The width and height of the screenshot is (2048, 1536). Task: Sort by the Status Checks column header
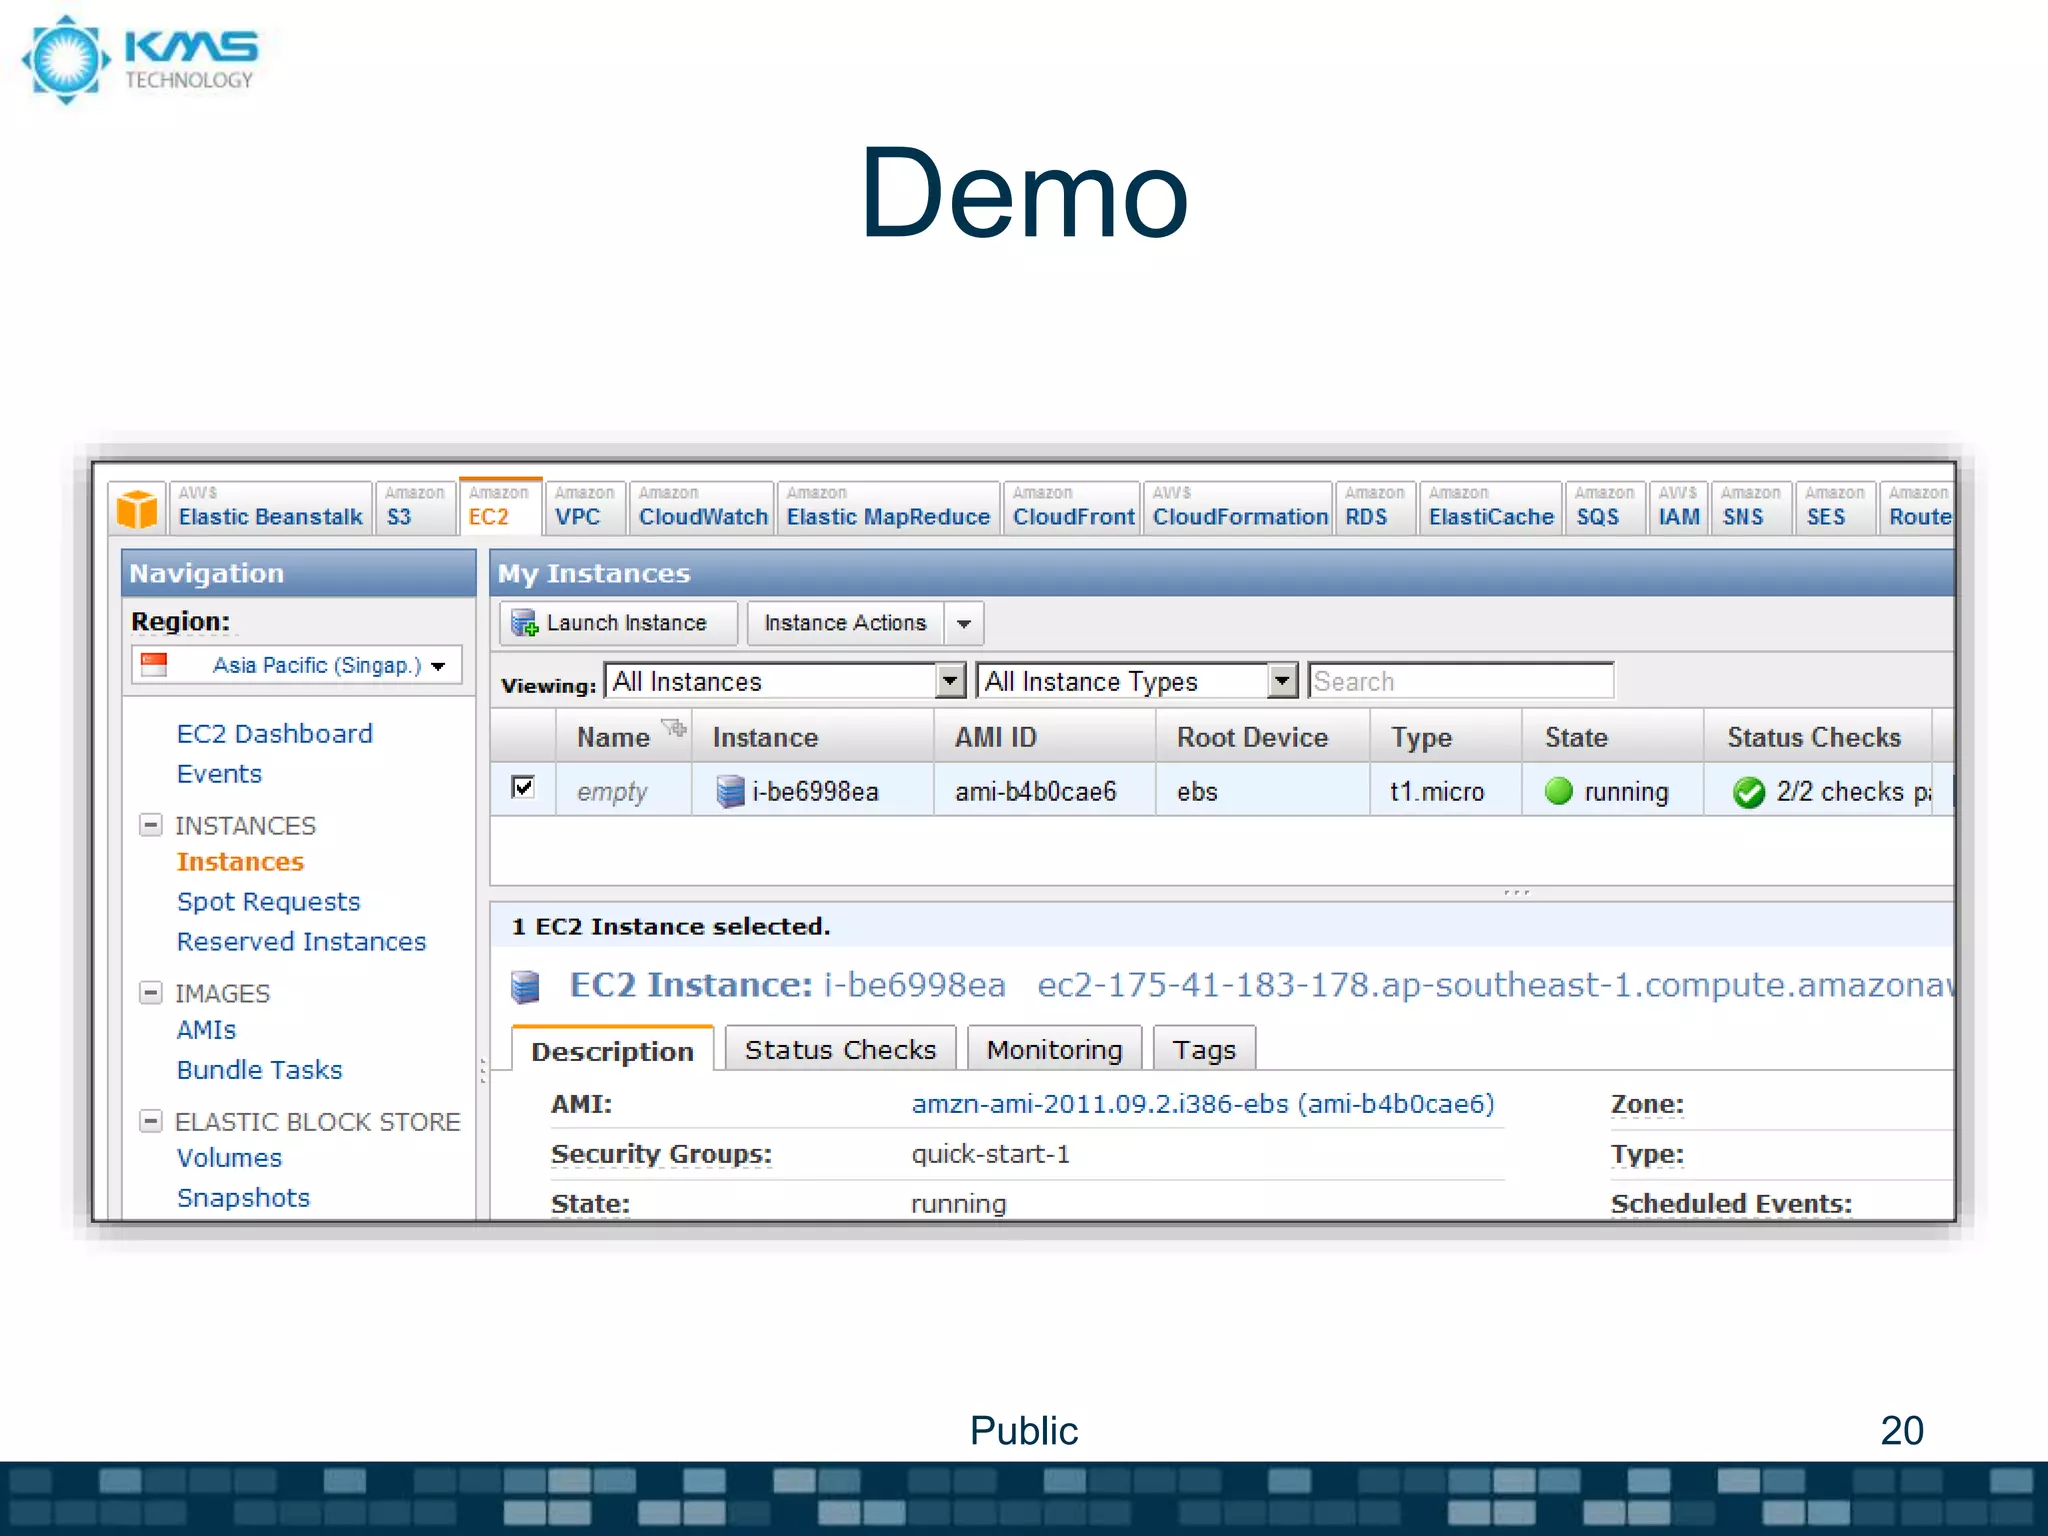pos(1818,737)
